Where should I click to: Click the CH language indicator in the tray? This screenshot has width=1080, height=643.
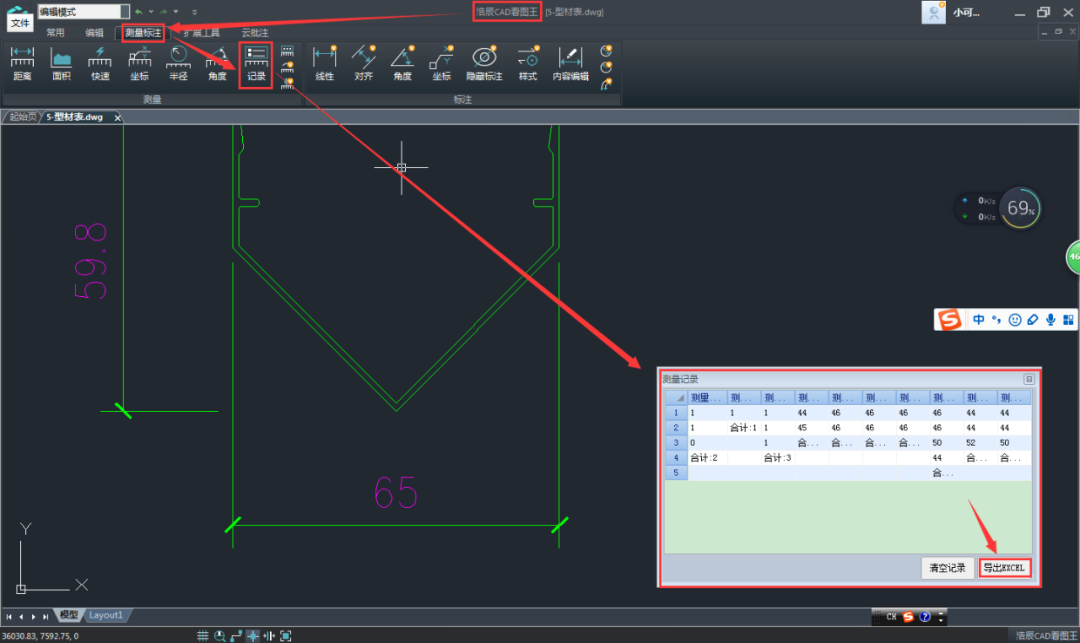click(891, 617)
